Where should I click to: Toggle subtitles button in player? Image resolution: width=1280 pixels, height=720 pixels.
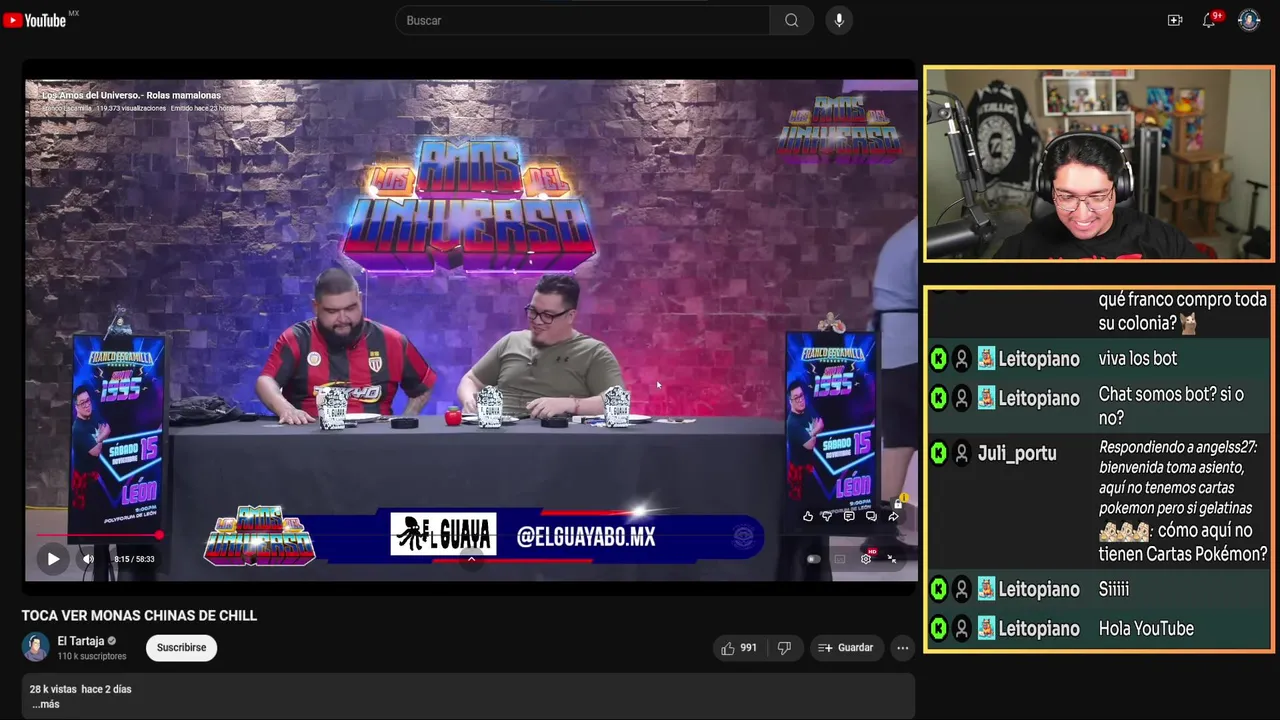click(840, 559)
